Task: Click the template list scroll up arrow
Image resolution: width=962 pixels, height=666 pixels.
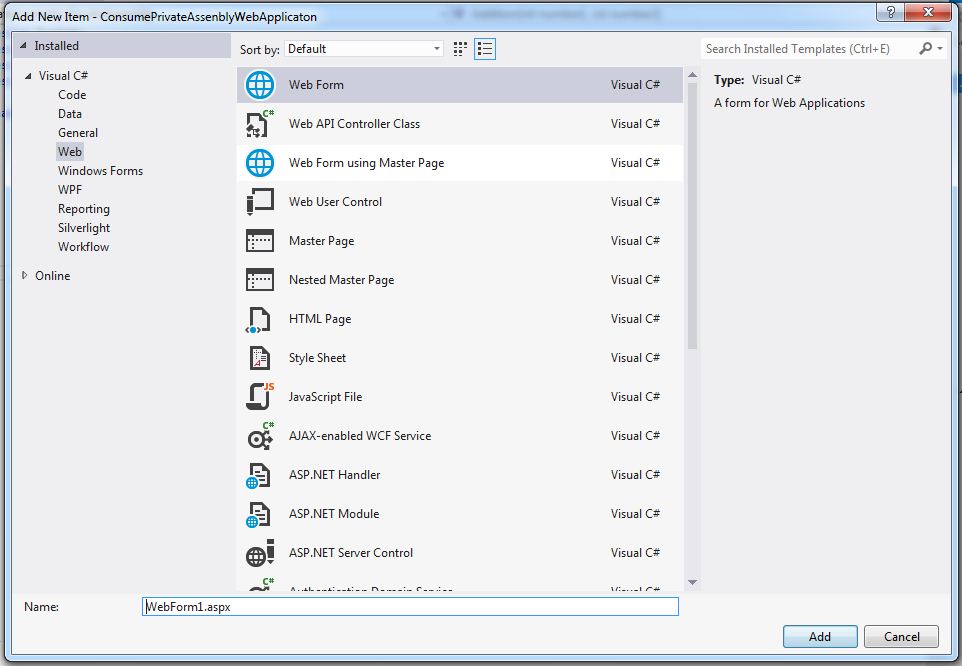Action: 693,75
